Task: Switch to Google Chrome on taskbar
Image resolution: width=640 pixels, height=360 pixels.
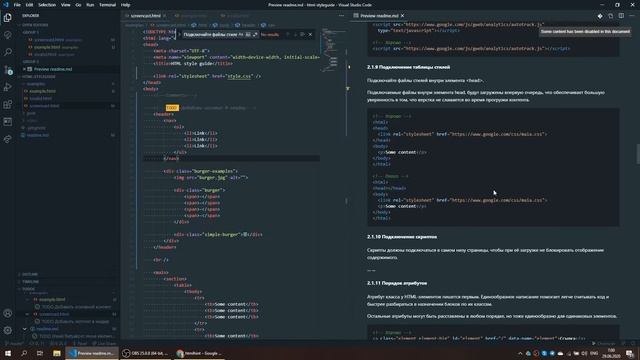Action: 199,353
